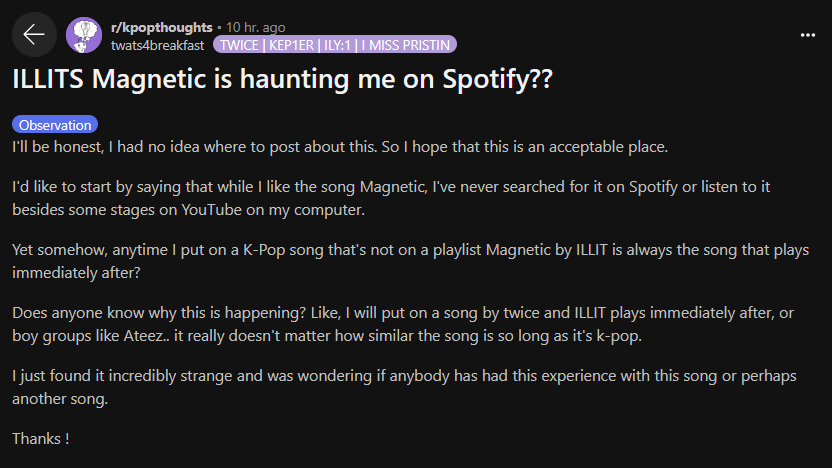
Task: Open twats4breakfast's user profile
Action: coord(157,44)
